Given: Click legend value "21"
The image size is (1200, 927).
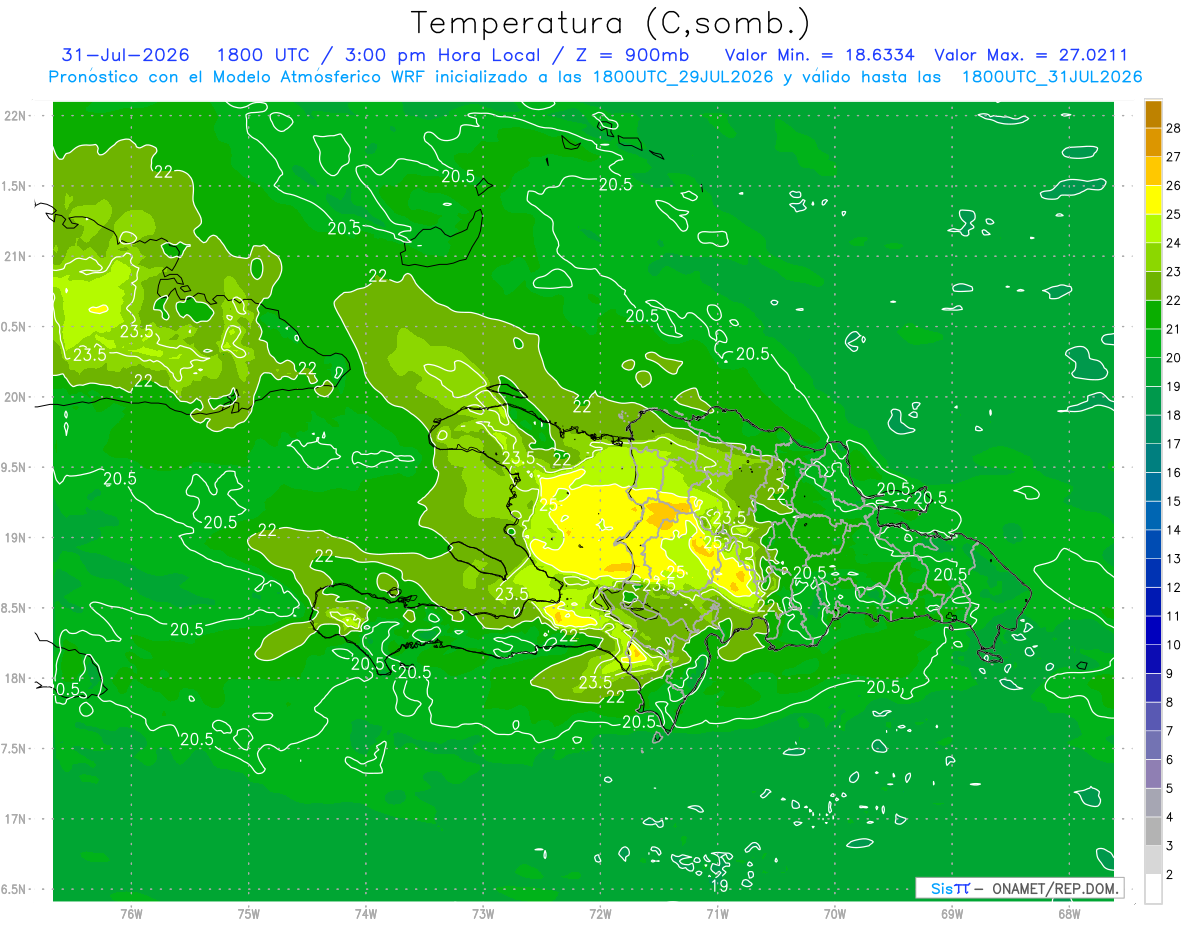Looking at the screenshot, I should (1174, 329).
